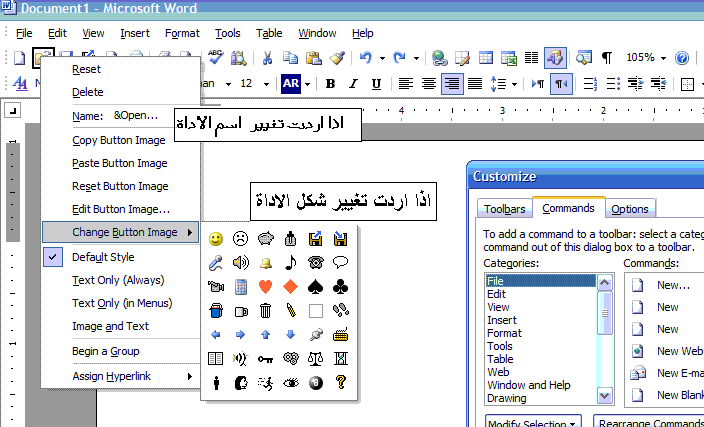Choose Text Only (Always) option
The width and height of the screenshot is (704, 427).
(120, 281)
